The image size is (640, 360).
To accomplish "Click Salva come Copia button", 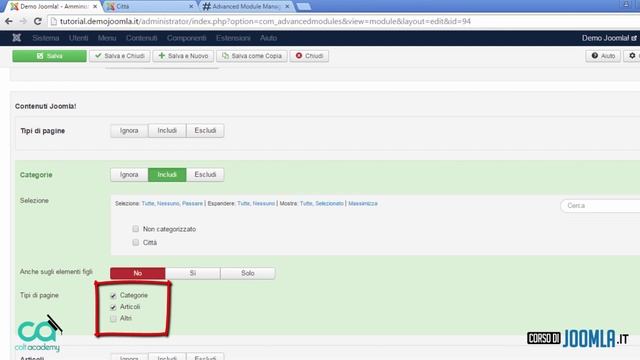I will click(x=252, y=56).
